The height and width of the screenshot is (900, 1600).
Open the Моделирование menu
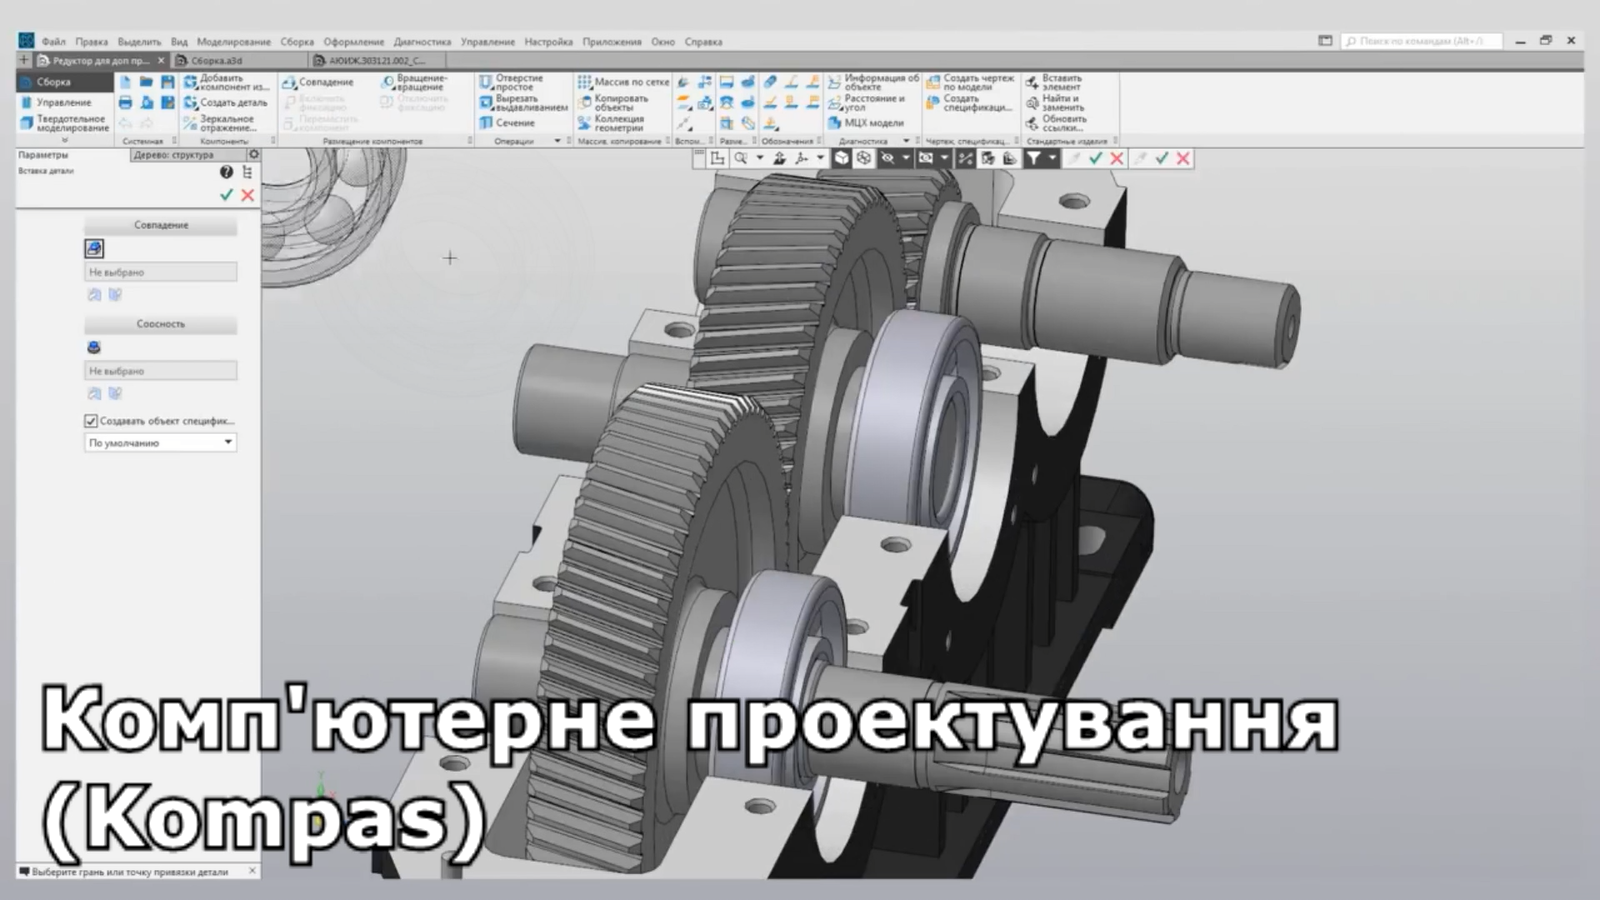pos(233,42)
